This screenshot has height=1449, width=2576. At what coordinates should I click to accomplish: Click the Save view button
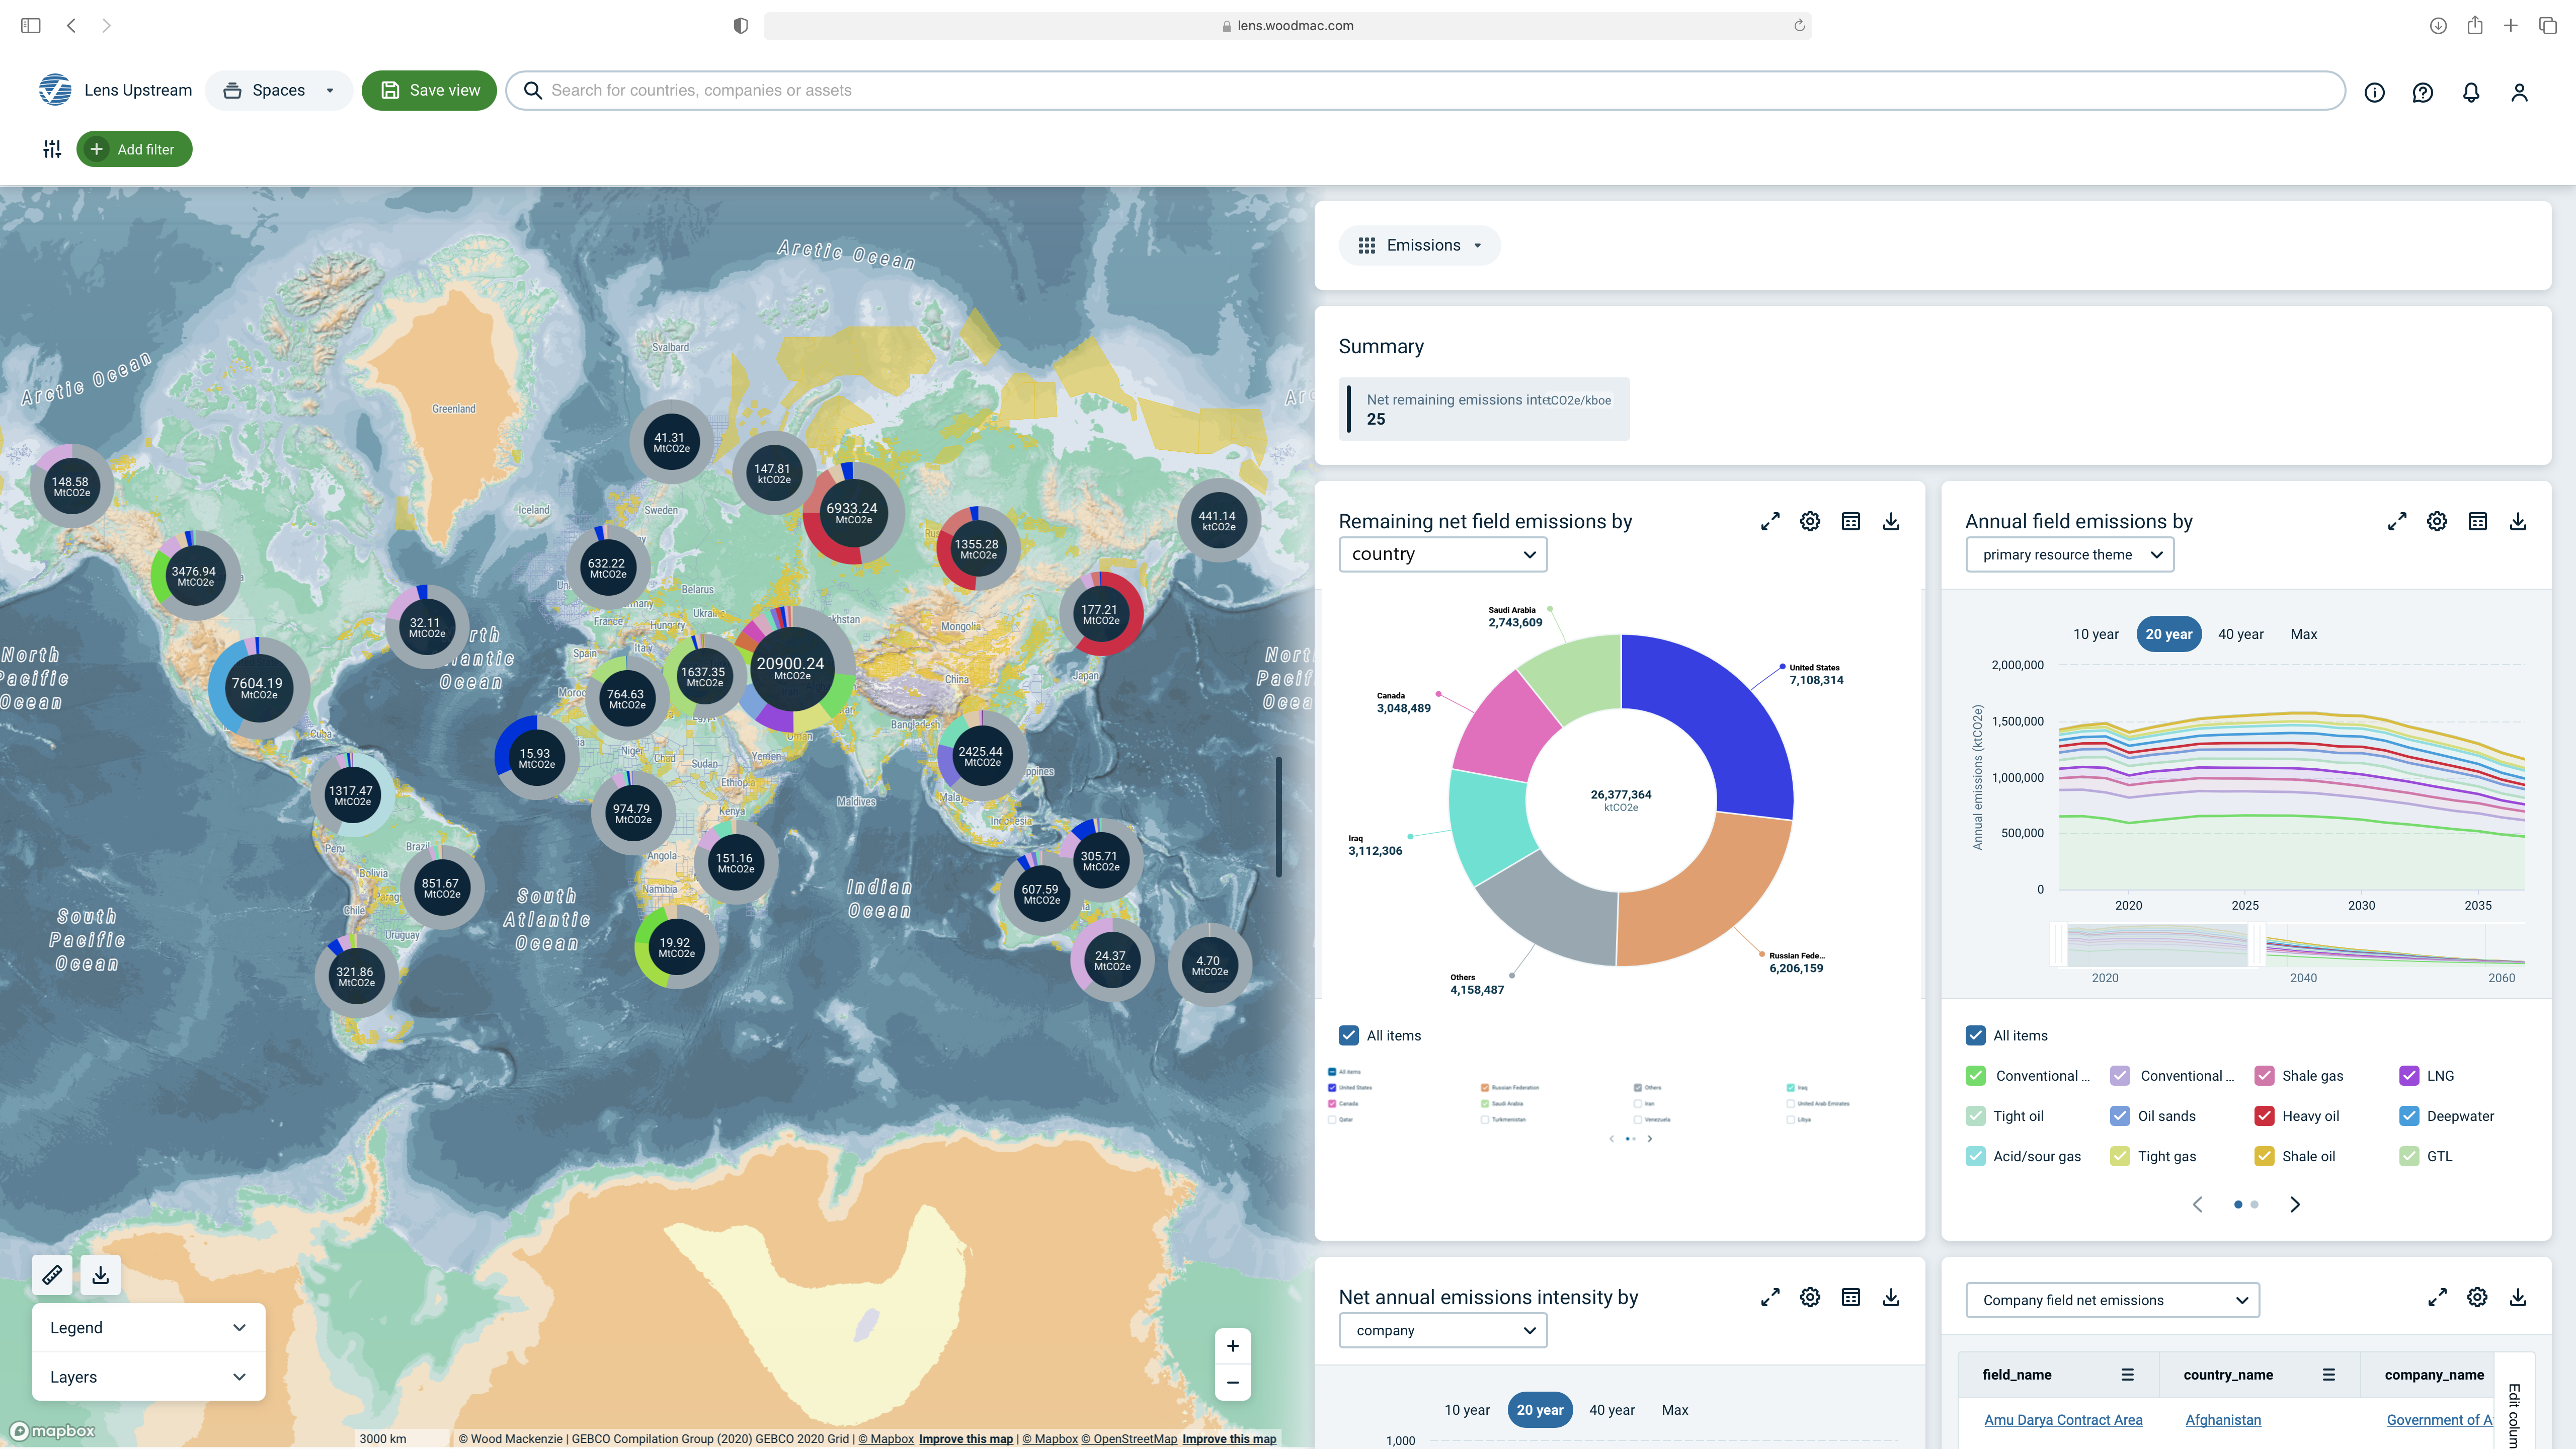tap(429, 90)
